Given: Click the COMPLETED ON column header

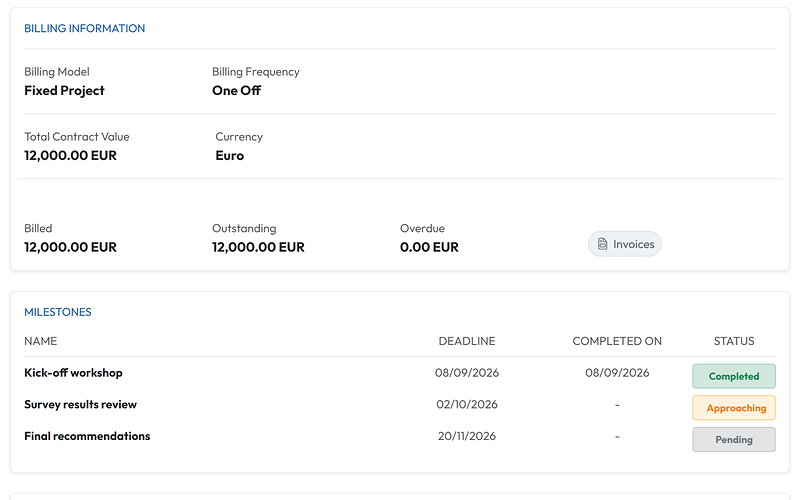Looking at the screenshot, I should pos(617,341).
